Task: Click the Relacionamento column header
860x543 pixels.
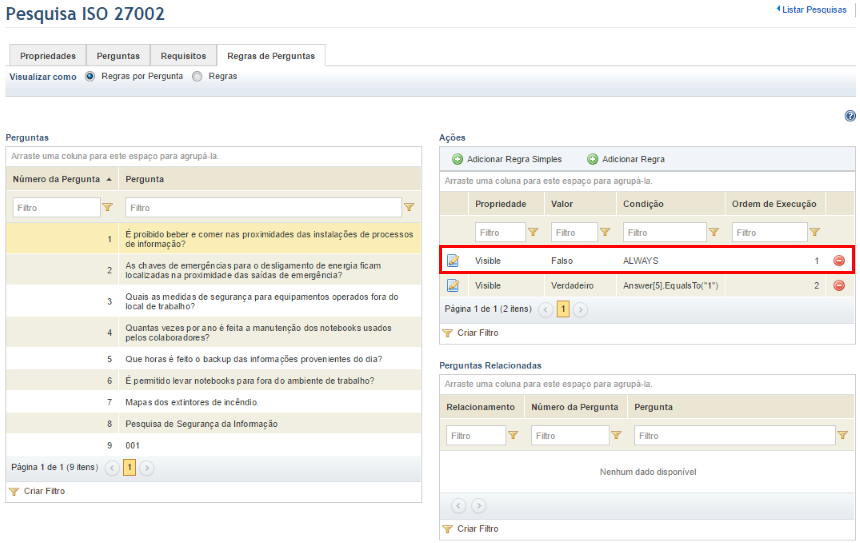Action: pyautogui.click(x=482, y=406)
